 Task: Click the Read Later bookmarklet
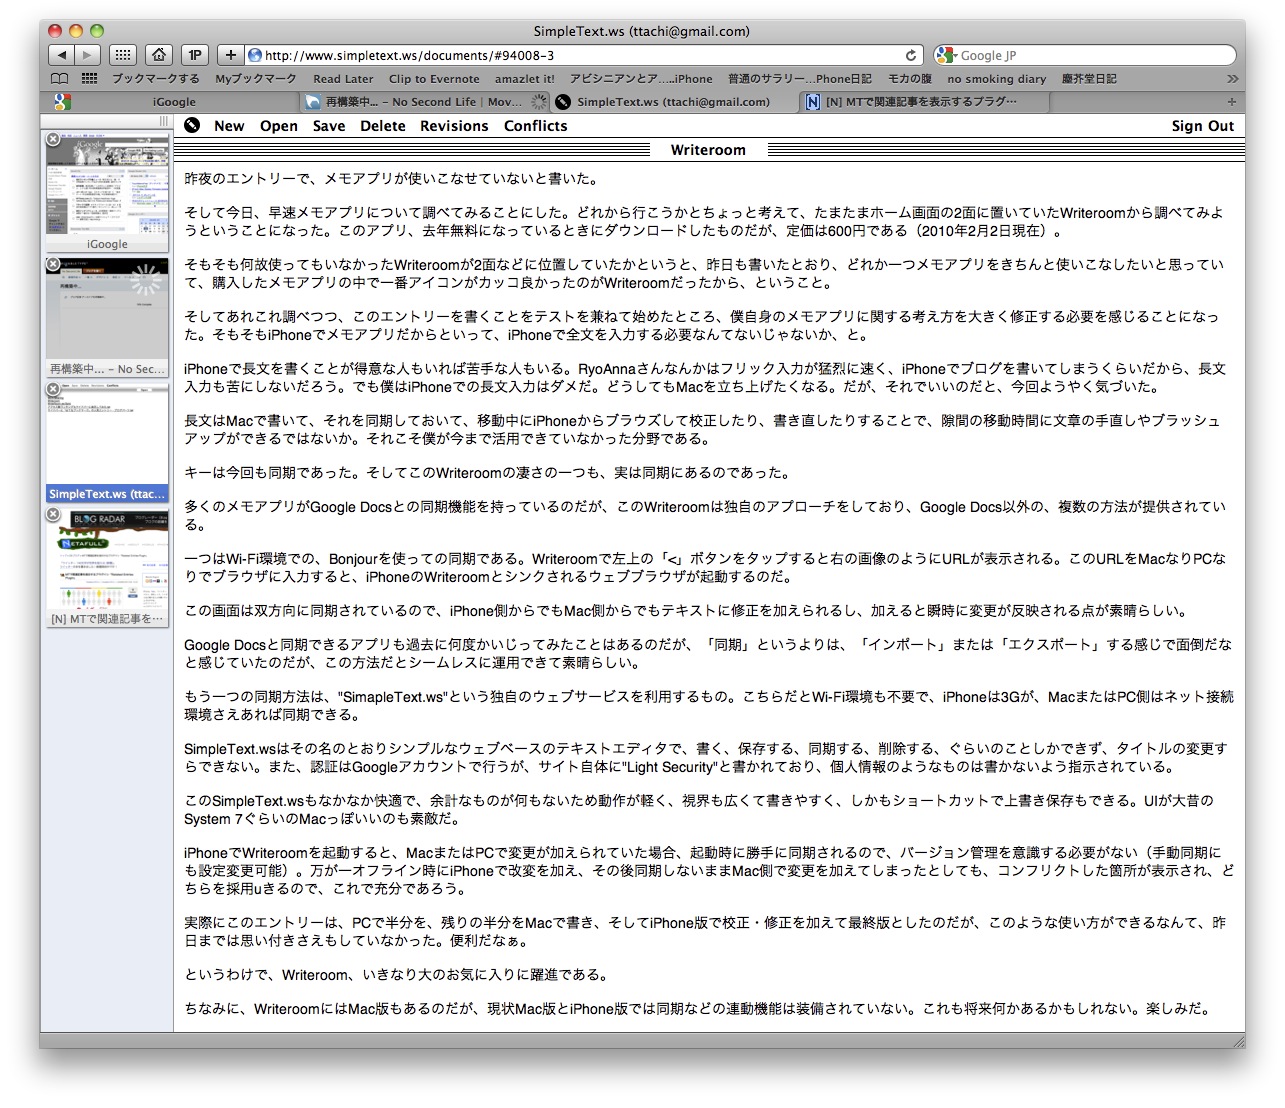[343, 79]
